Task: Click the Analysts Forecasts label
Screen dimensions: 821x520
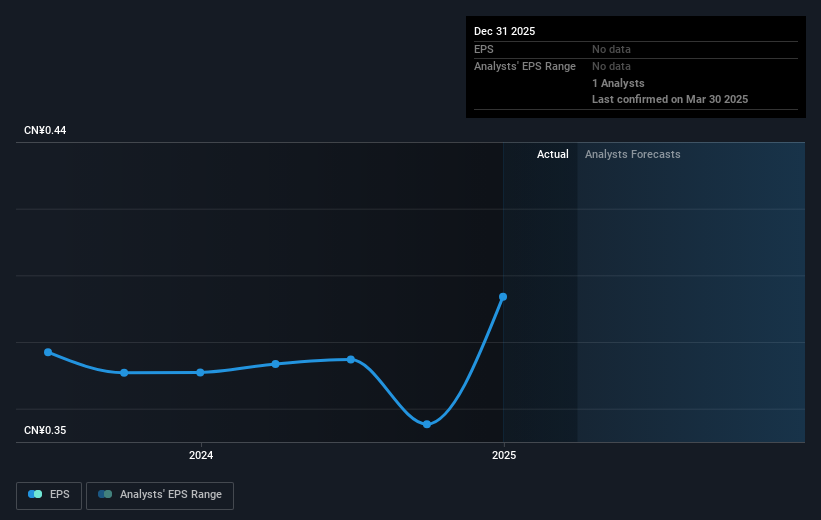Action: tap(633, 154)
